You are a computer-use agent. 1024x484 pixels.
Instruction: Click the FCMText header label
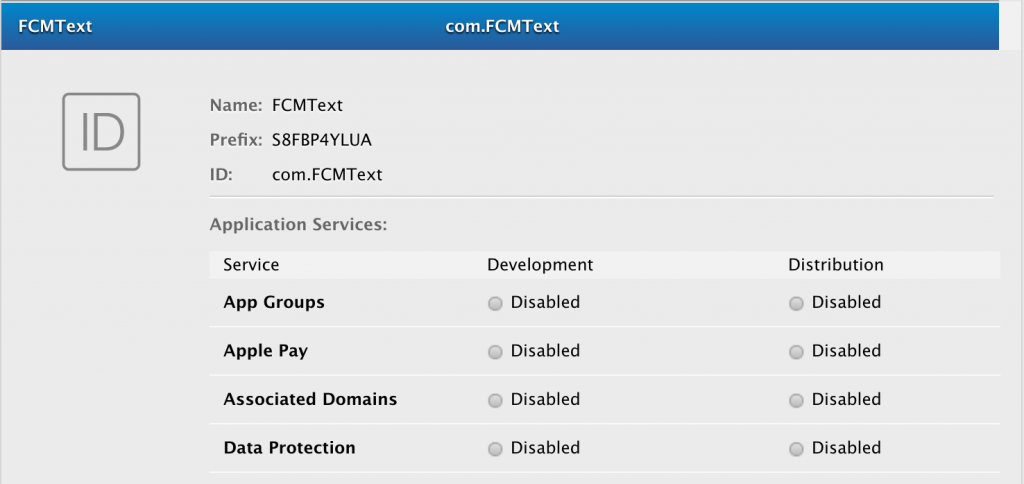tap(55, 26)
